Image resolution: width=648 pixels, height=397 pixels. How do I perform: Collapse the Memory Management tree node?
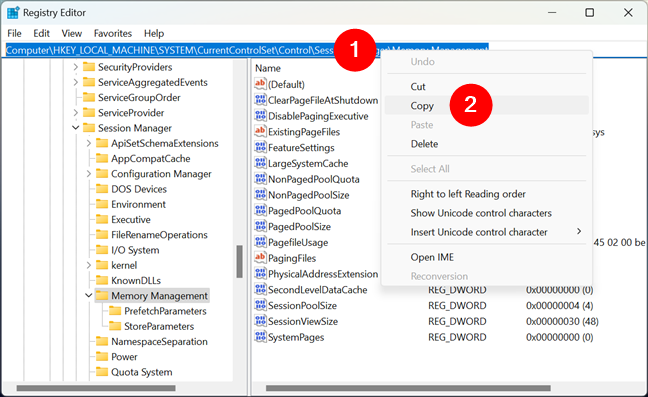(88, 296)
